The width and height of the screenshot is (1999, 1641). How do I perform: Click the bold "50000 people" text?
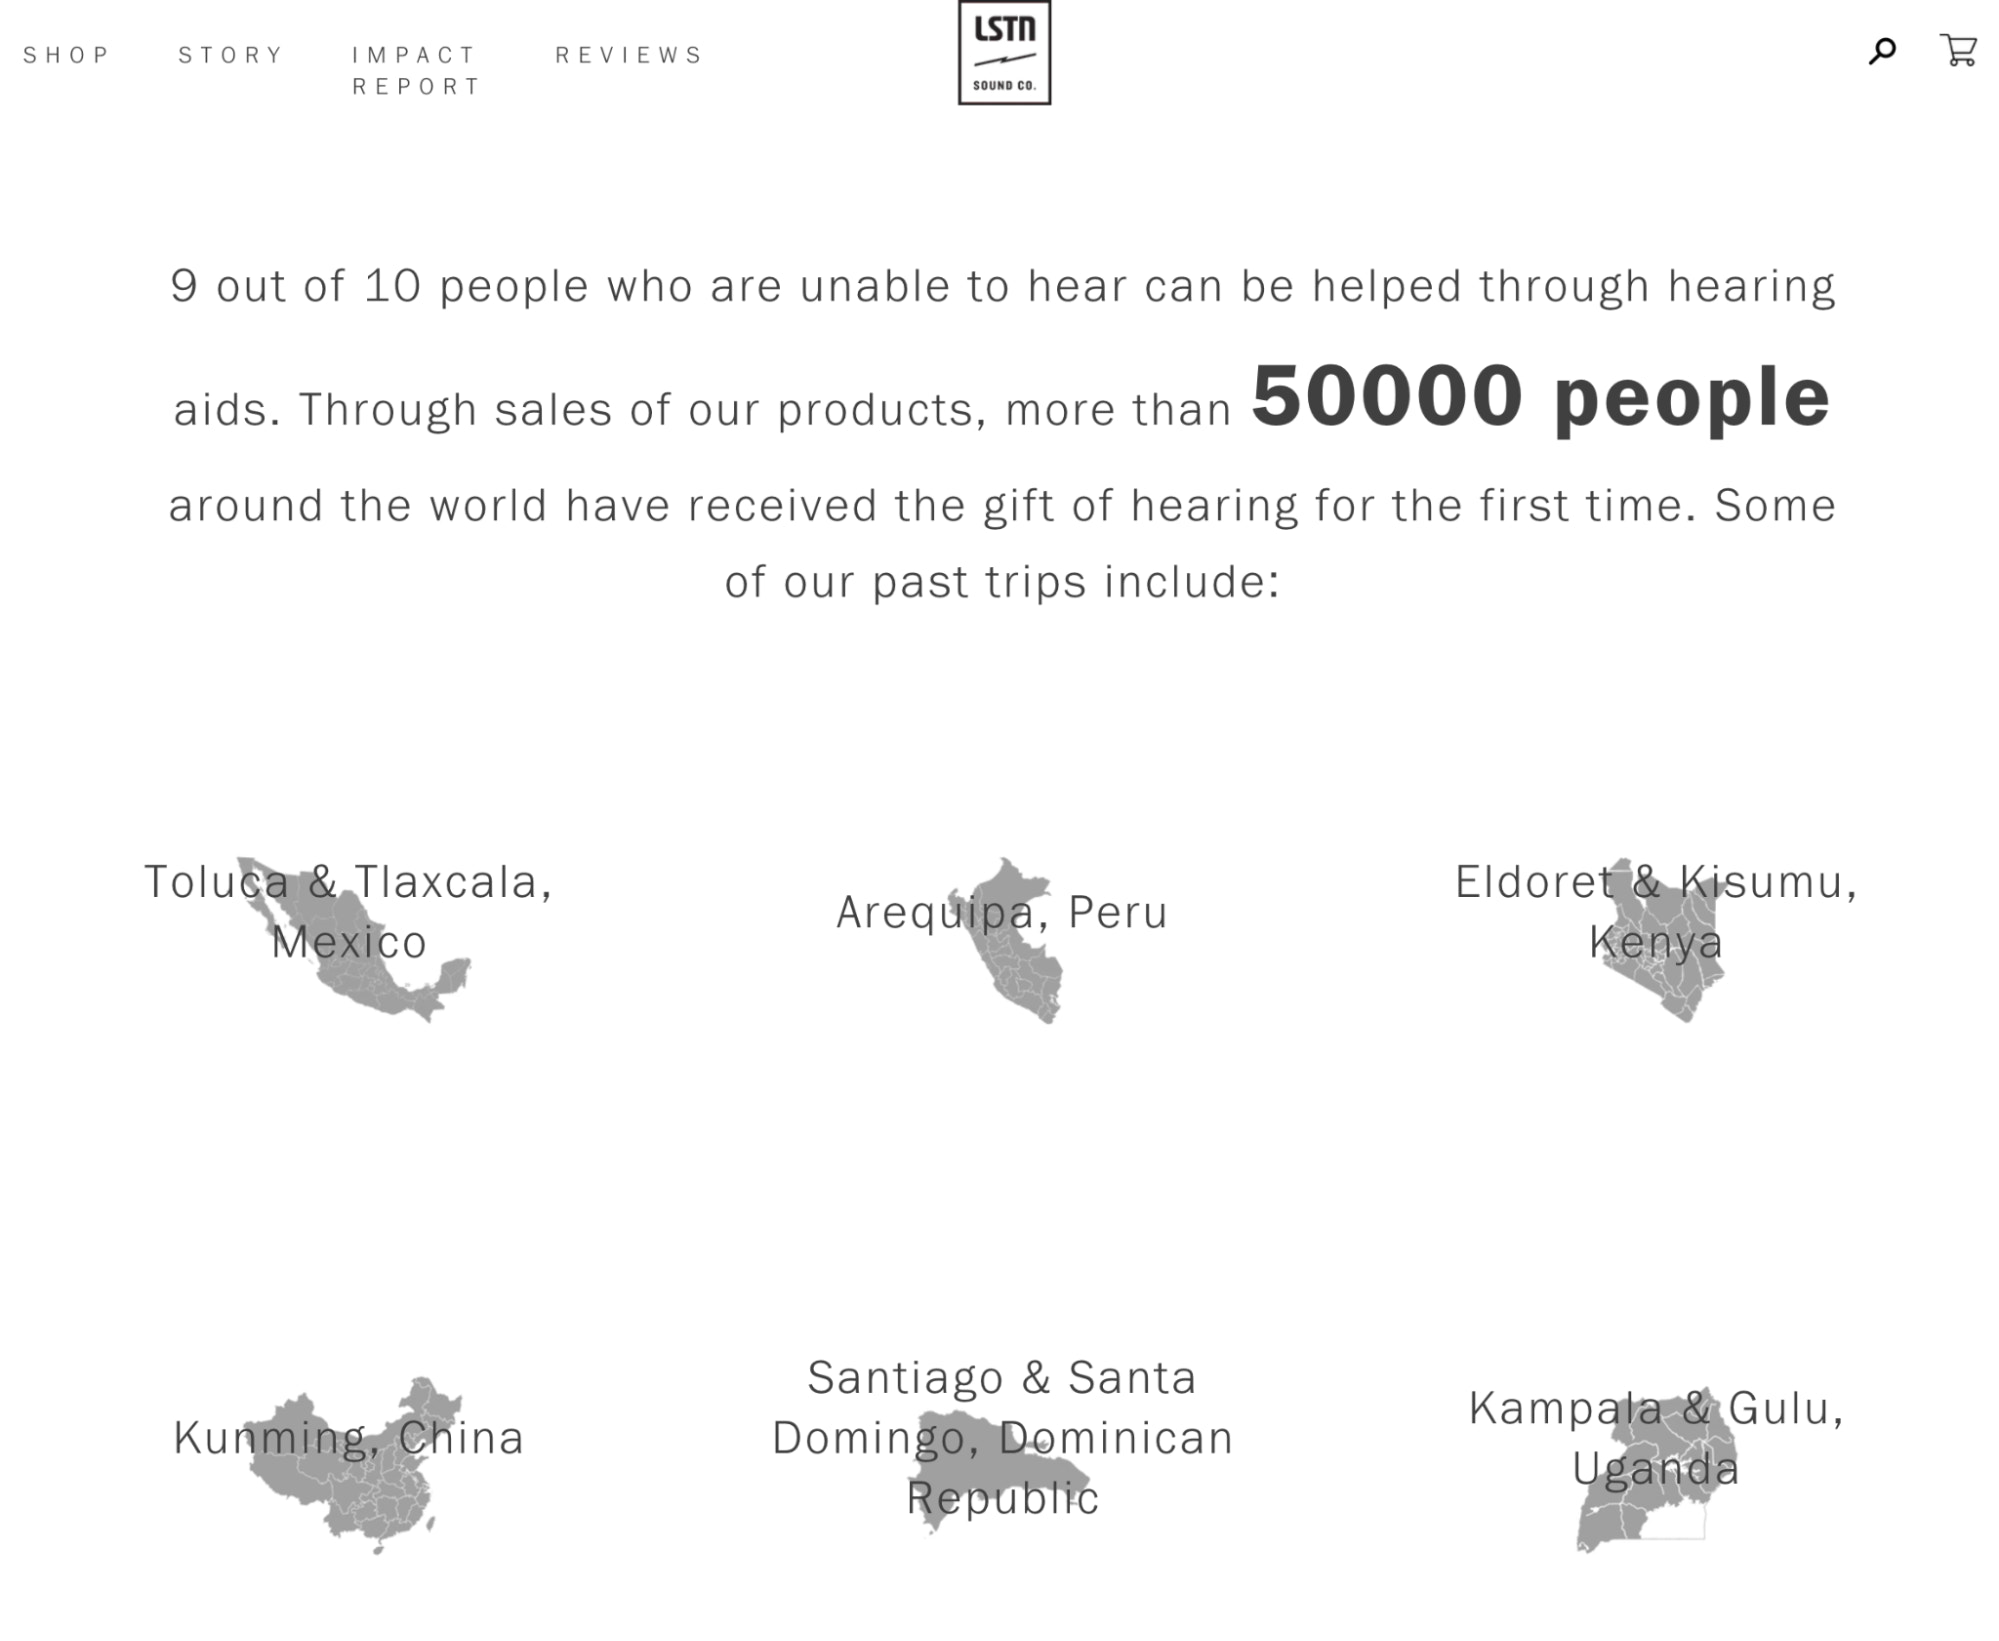tap(1540, 397)
